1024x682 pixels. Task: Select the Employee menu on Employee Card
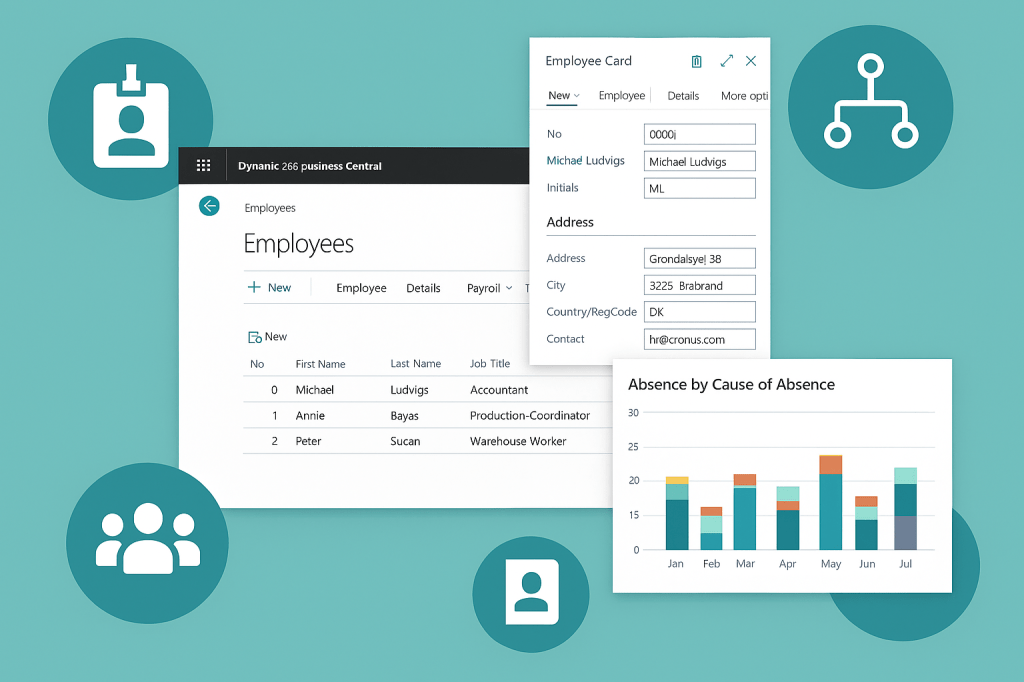[621, 95]
